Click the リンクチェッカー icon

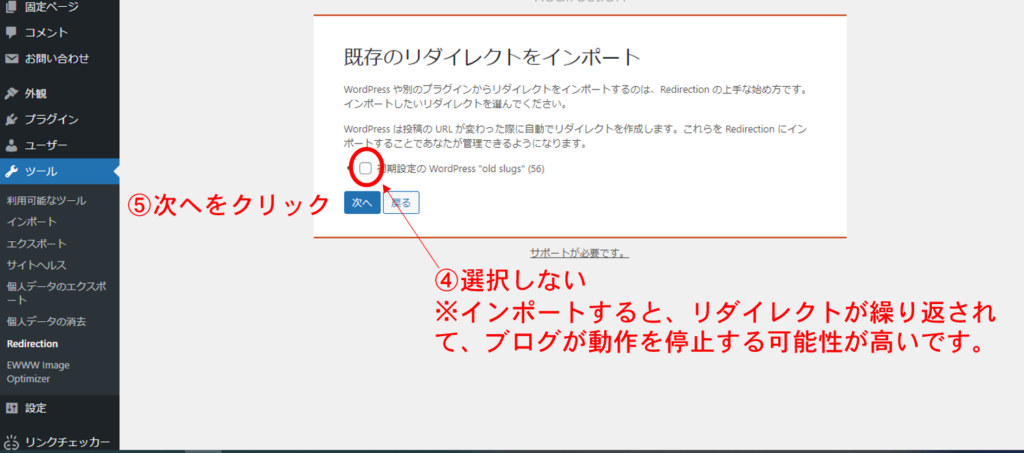pyautogui.click(x=11, y=442)
